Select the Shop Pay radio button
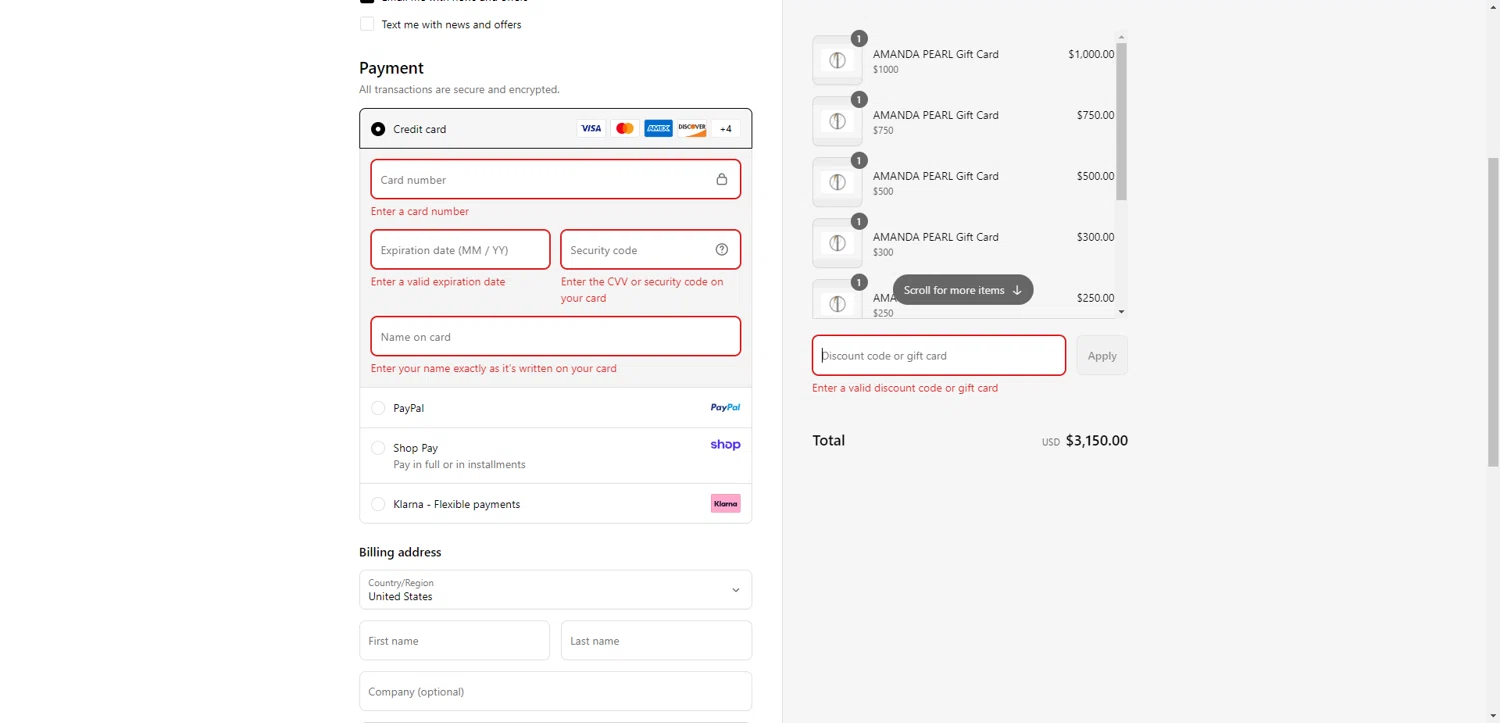Image resolution: width=1500 pixels, height=723 pixels. click(378, 448)
